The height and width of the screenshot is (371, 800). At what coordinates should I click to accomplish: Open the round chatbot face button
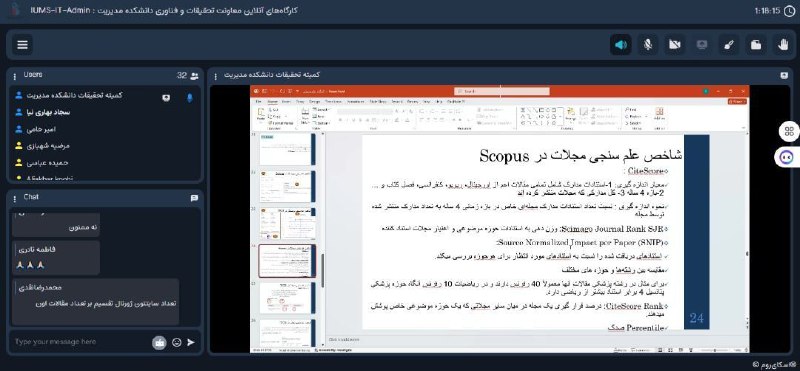click(789, 157)
